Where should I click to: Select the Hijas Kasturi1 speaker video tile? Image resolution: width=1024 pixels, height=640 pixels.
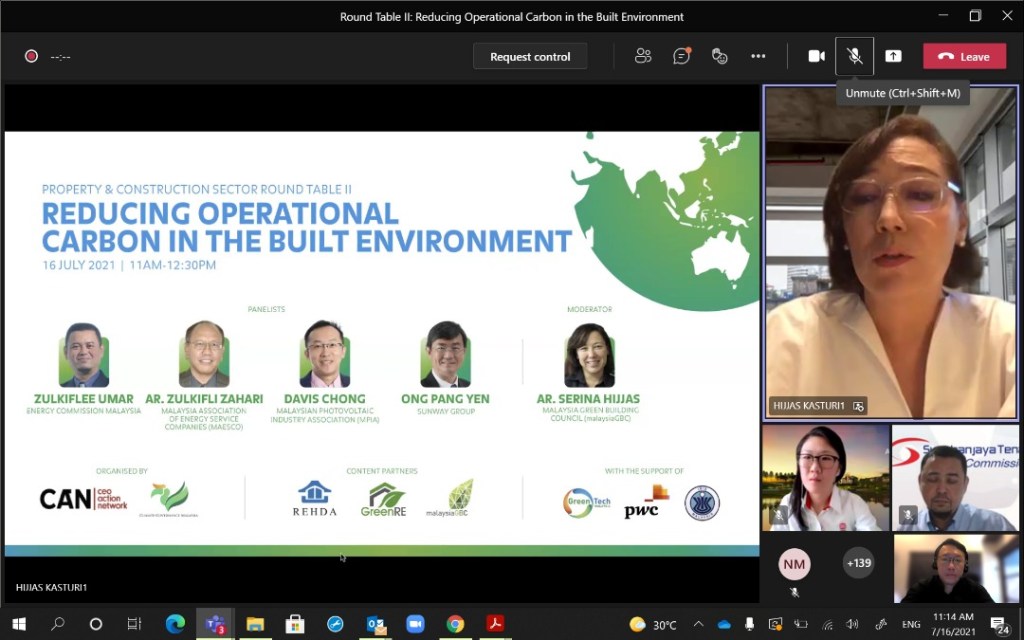click(x=891, y=250)
